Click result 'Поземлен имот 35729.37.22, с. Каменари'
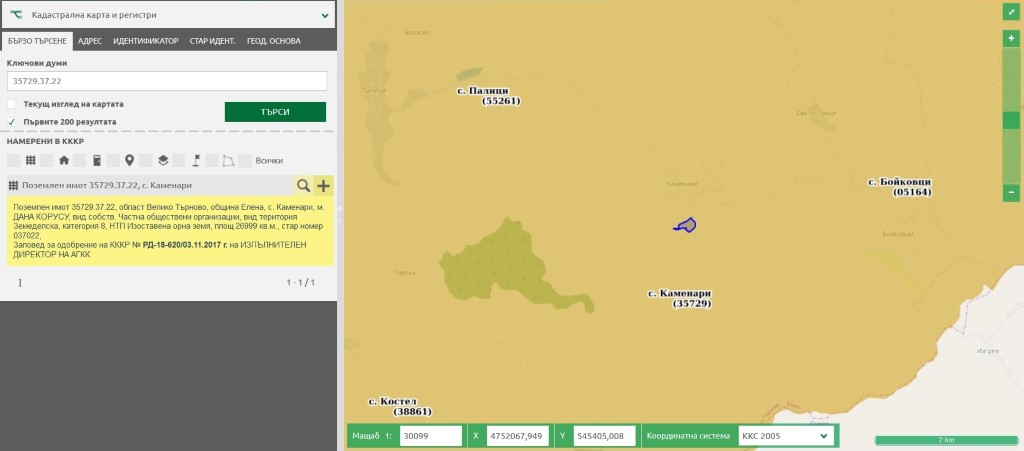The height and width of the screenshot is (451, 1024). pyautogui.click(x=140, y=186)
